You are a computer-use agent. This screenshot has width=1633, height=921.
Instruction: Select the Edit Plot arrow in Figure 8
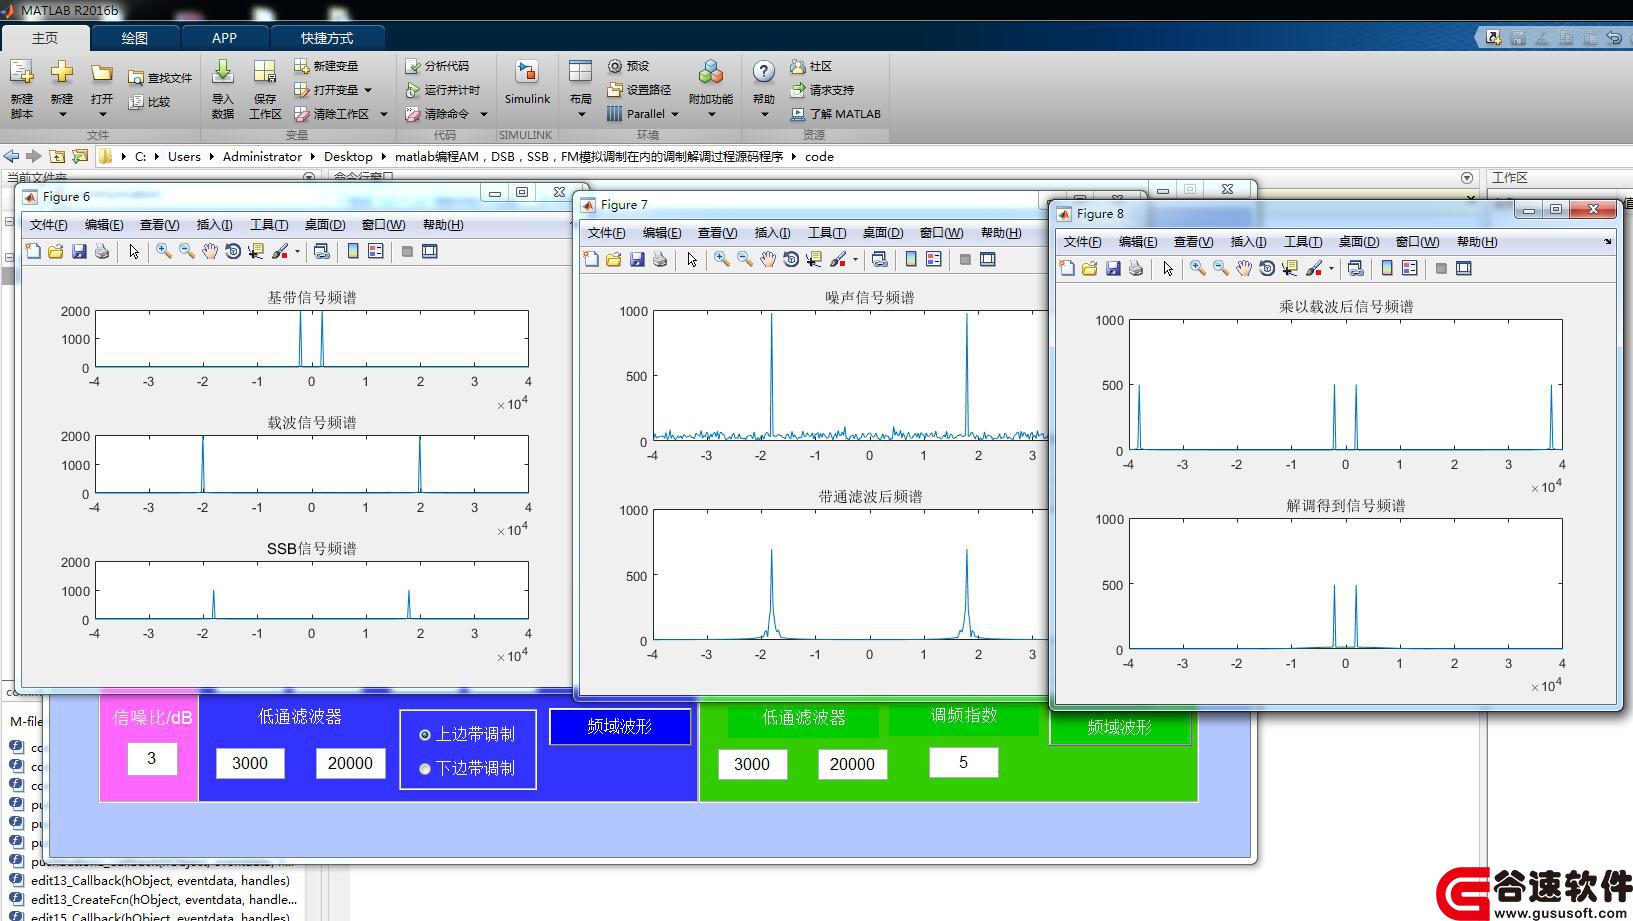(1168, 268)
